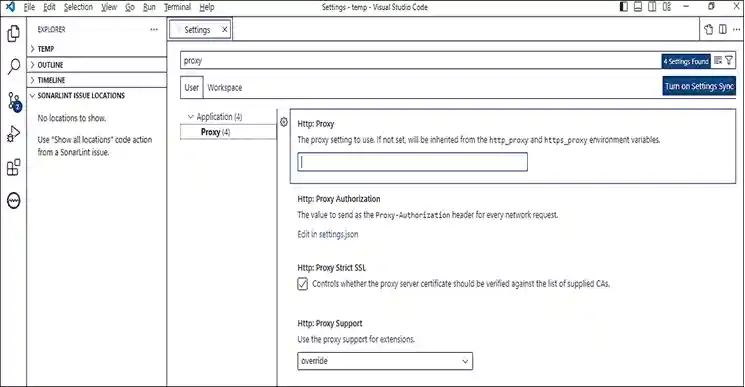
Task: Clear settings search input icon
Action: [x=718, y=60]
